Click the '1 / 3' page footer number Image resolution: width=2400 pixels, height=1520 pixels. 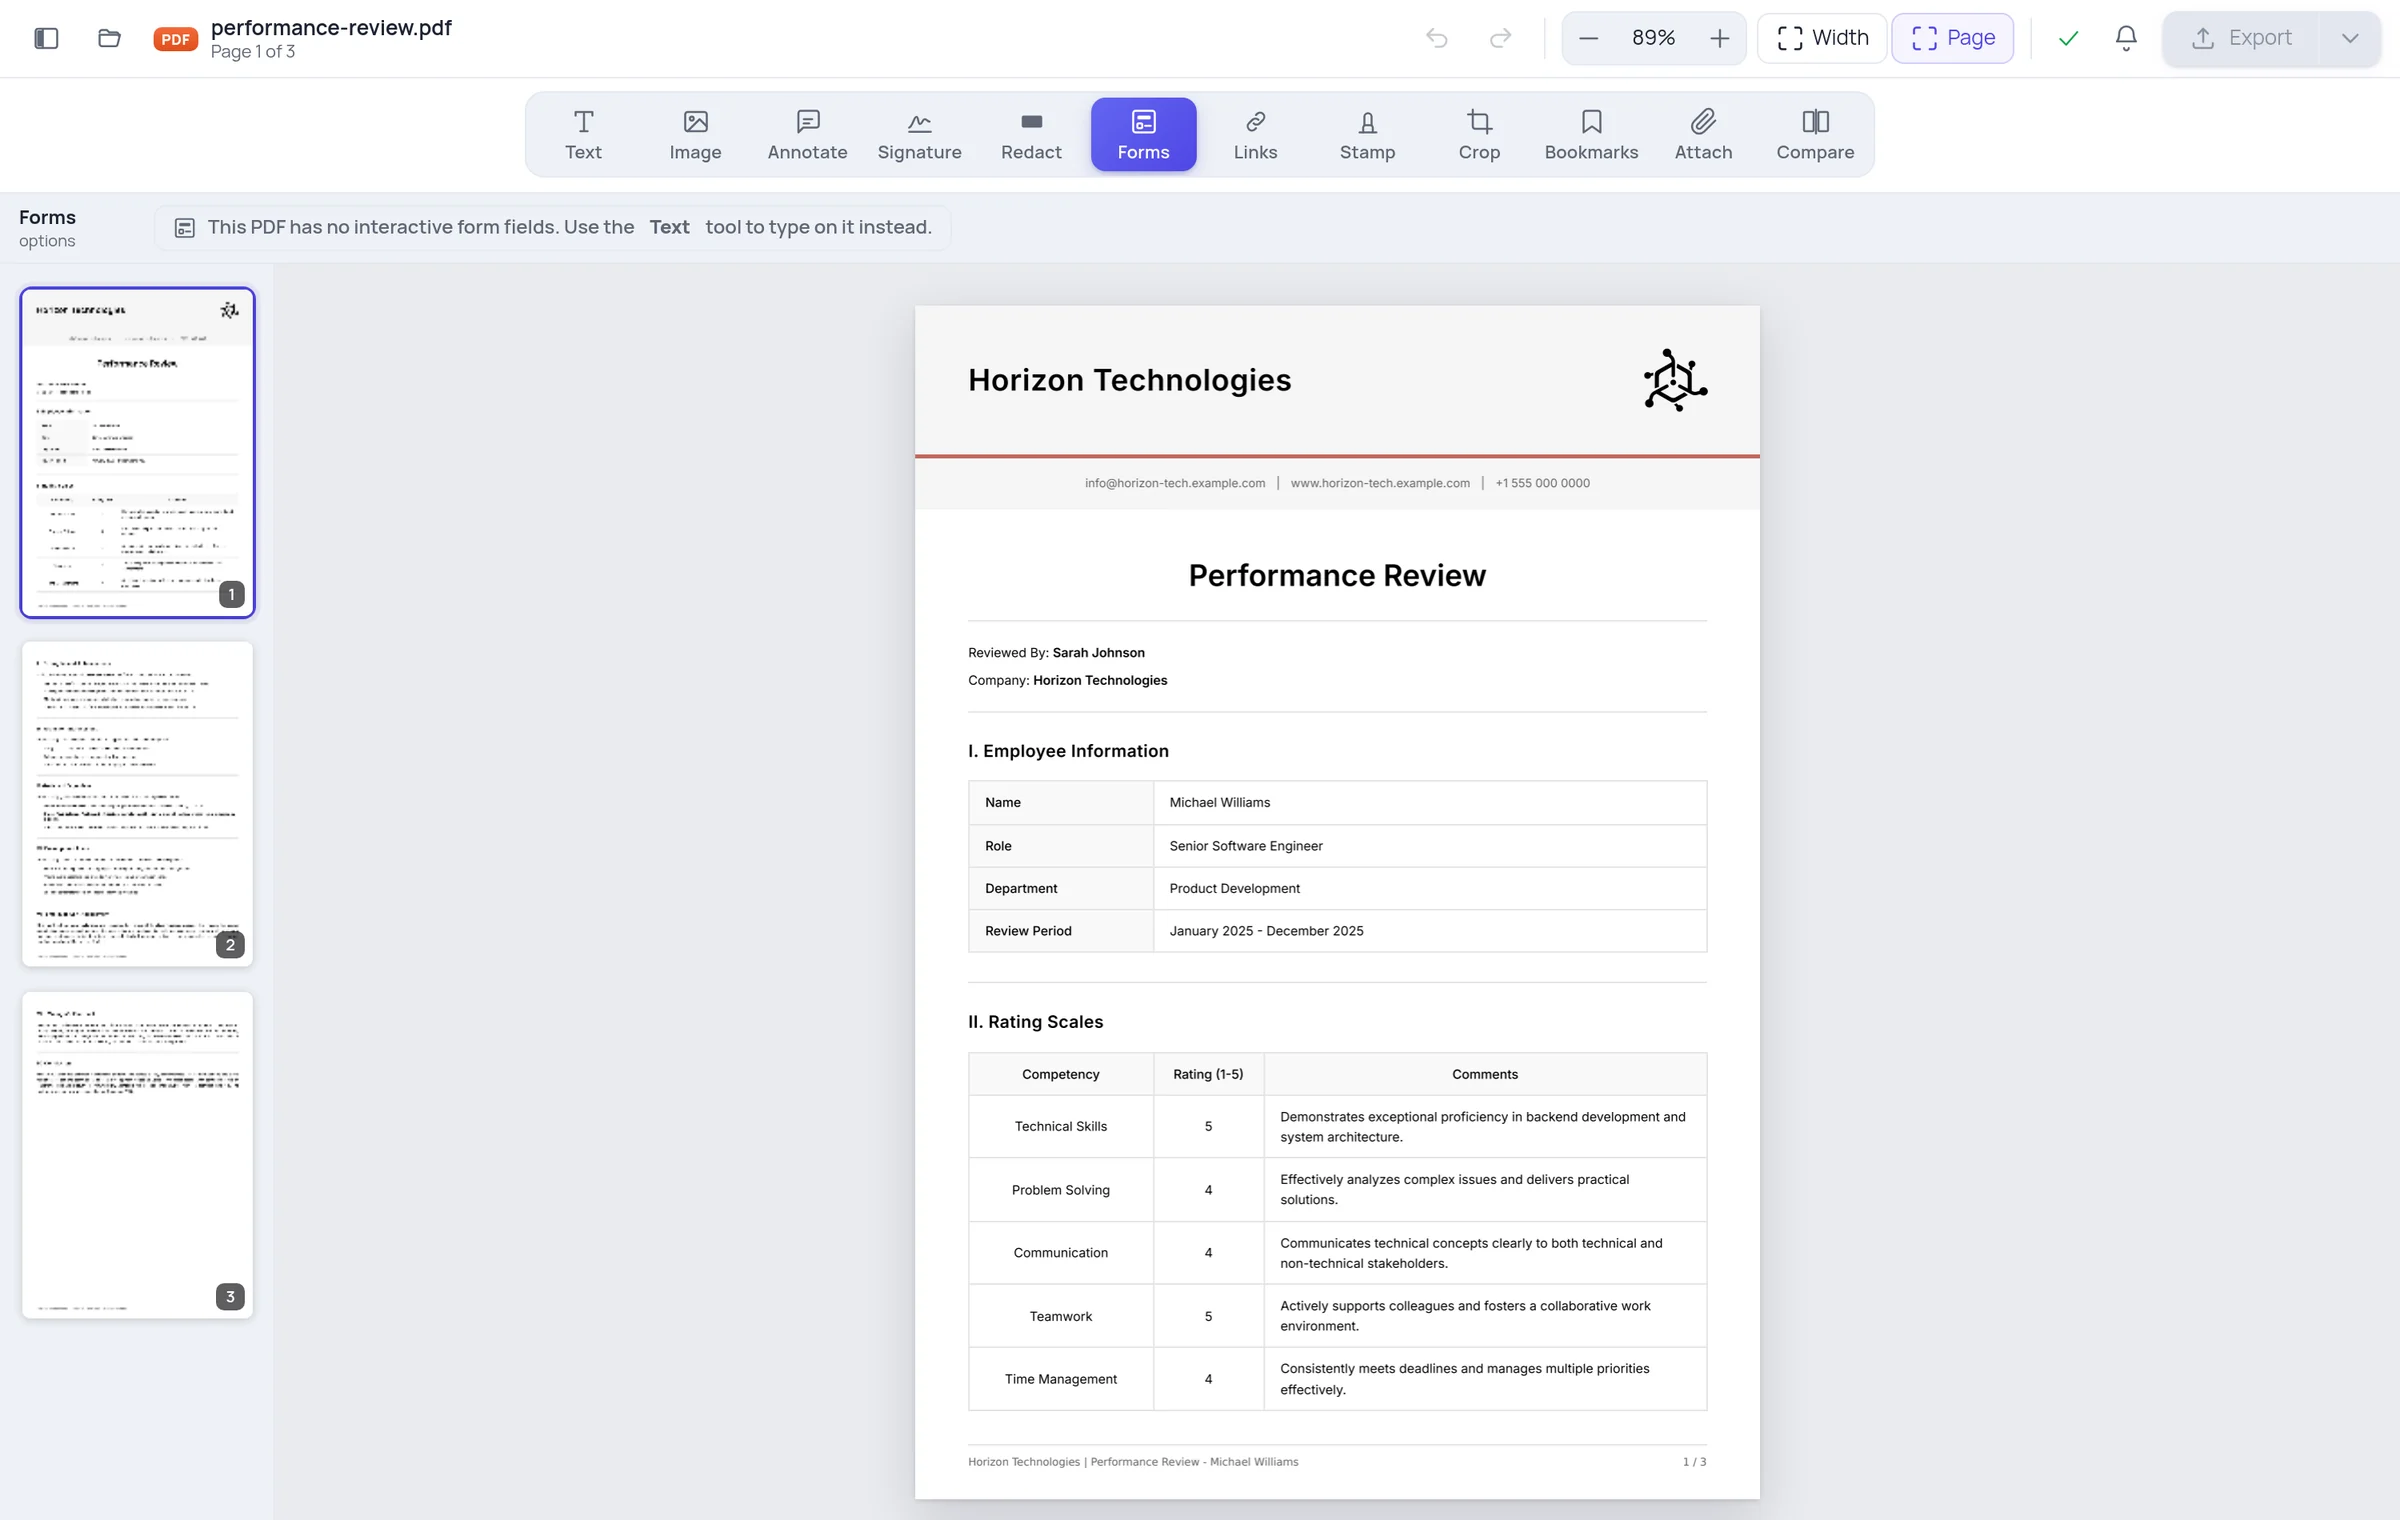pos(1694,1462)
